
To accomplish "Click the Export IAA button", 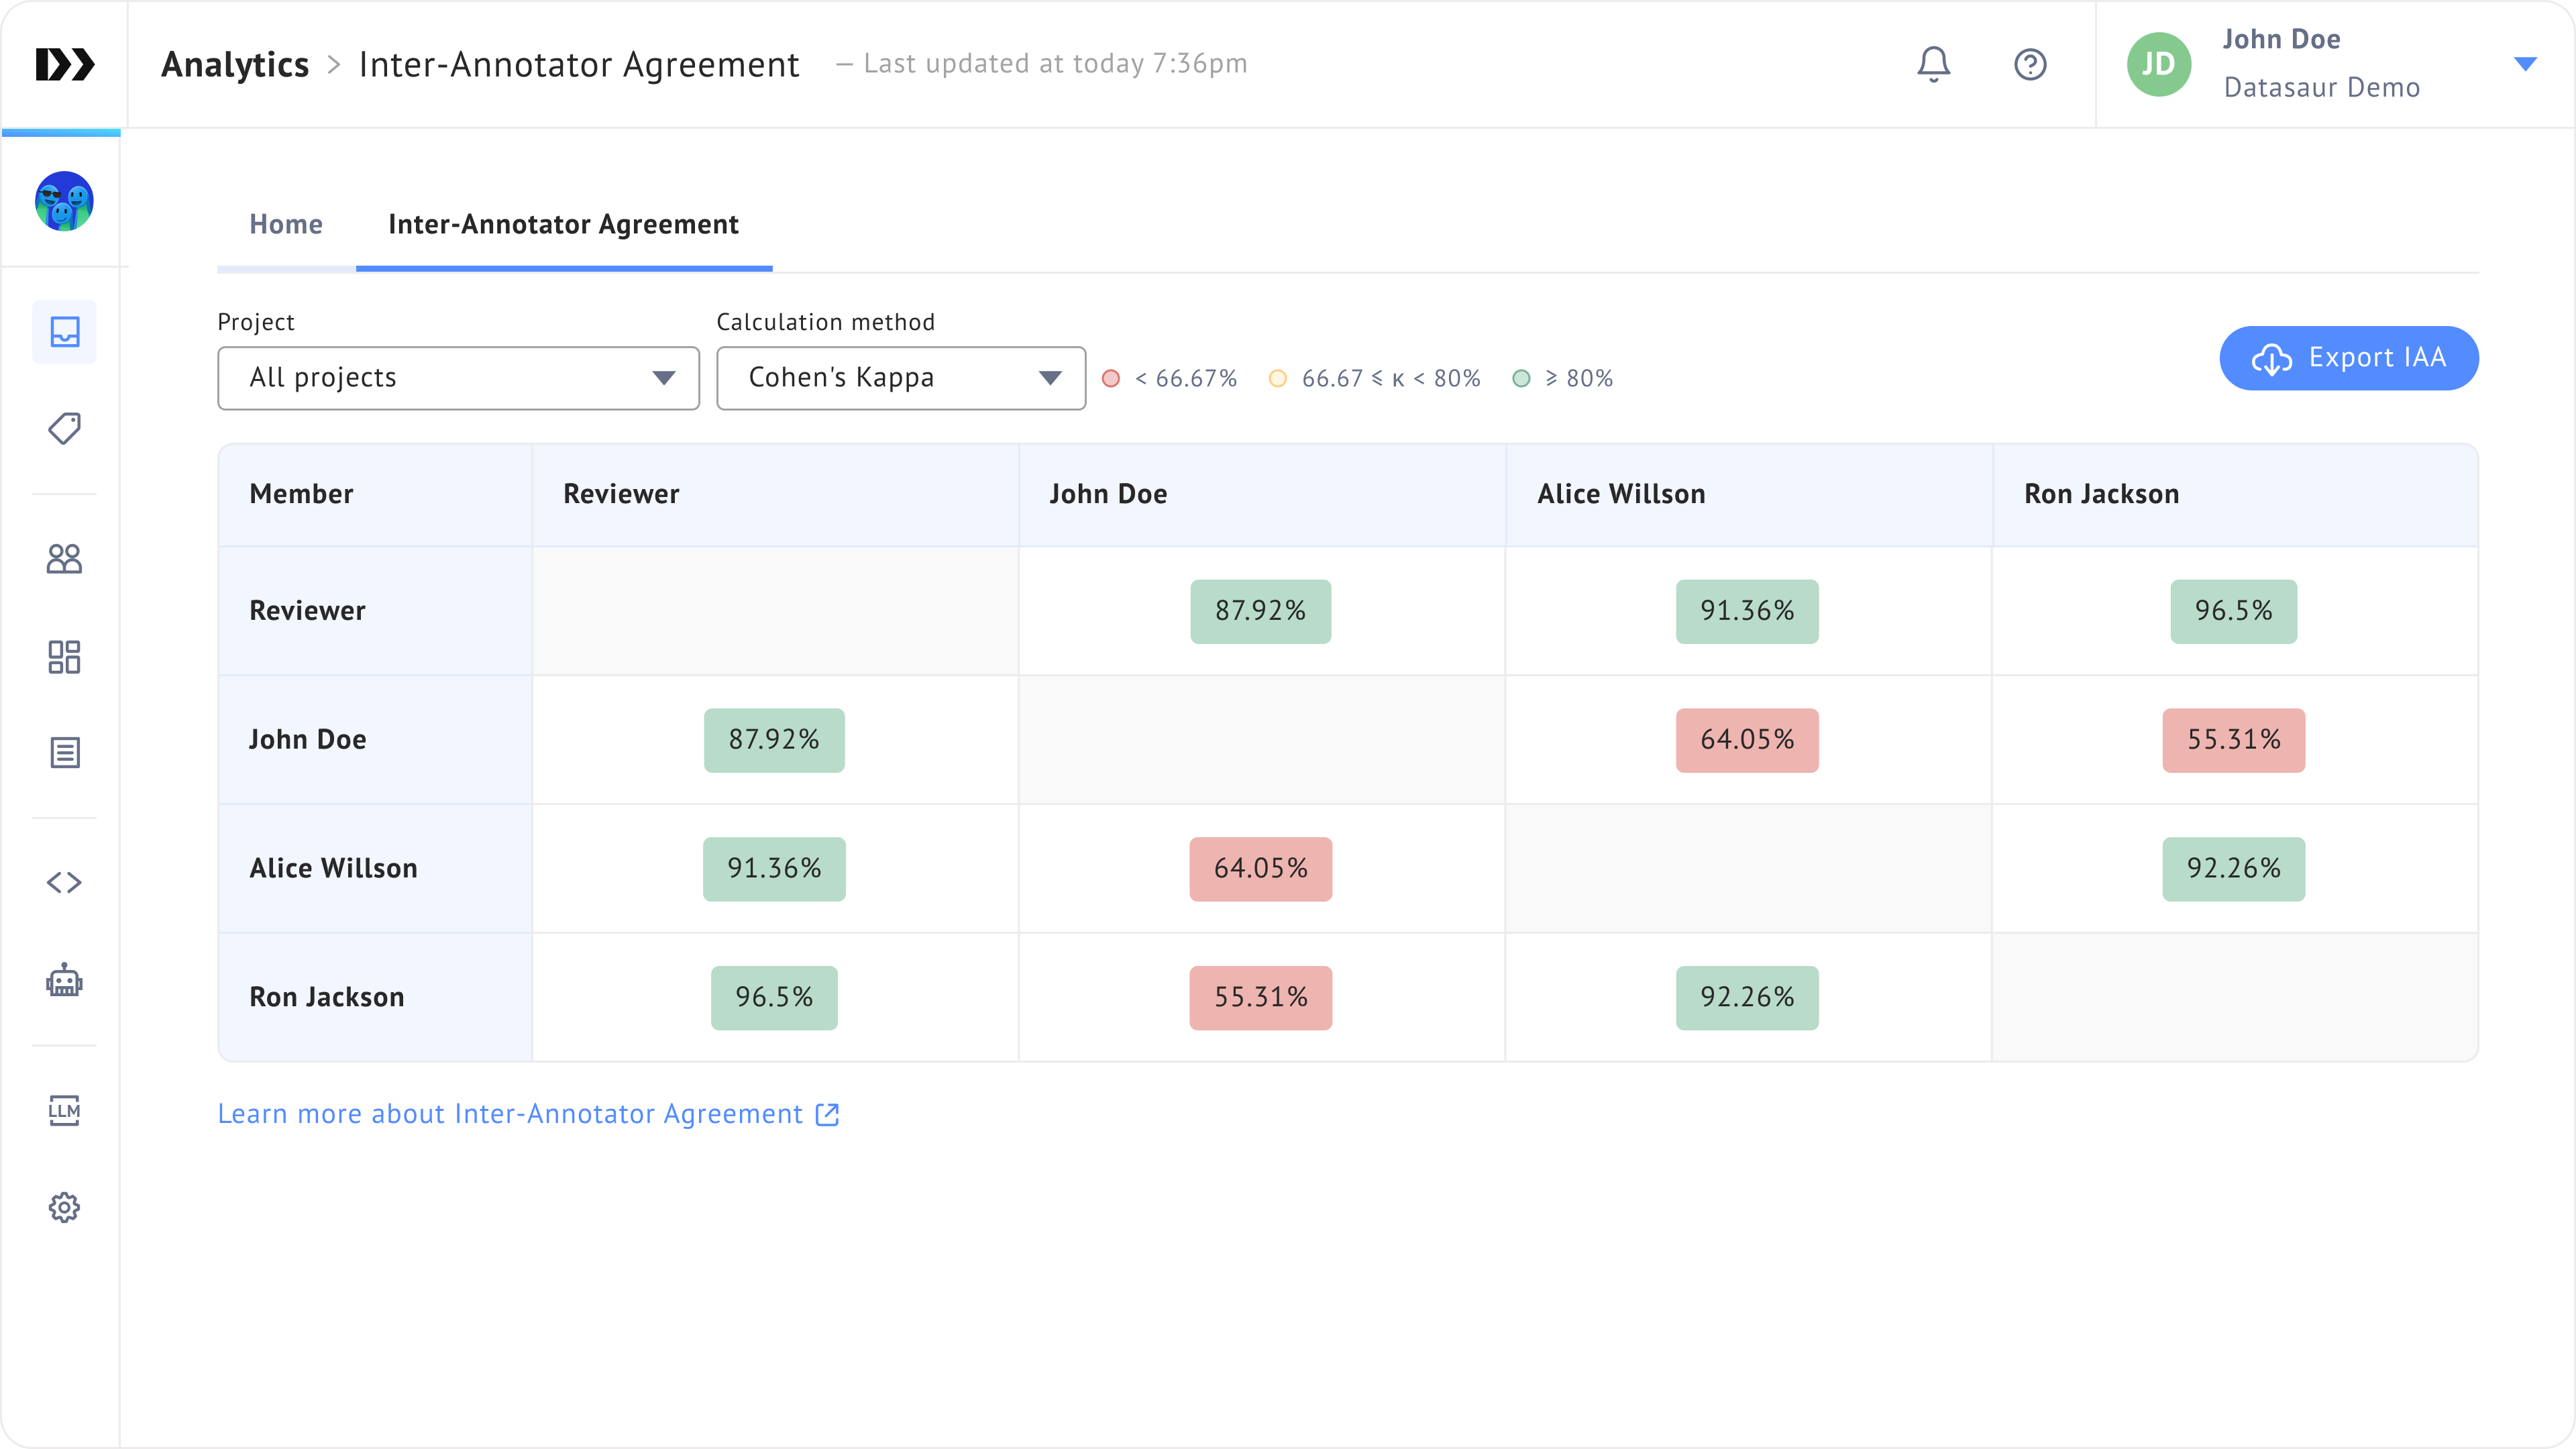I will (x=2348, y=358).
